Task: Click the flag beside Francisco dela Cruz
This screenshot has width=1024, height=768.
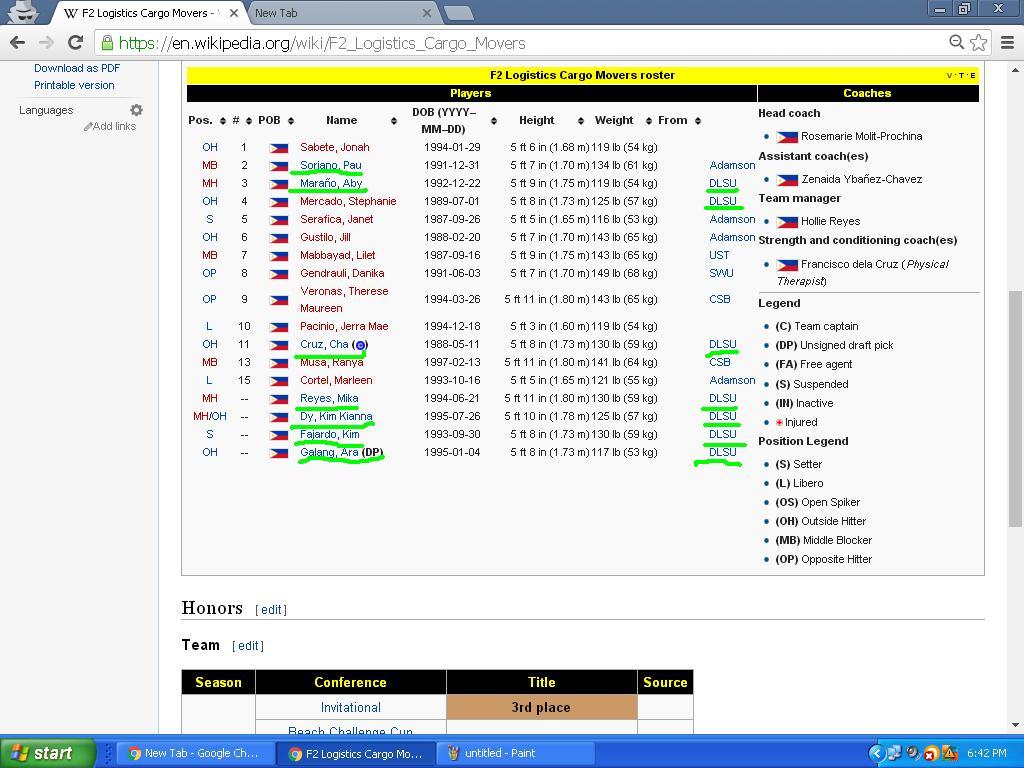Action: (787, 265)
